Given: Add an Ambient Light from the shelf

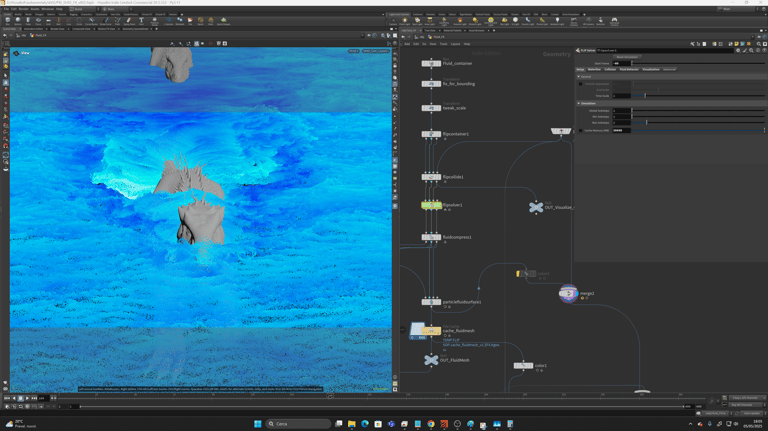Looking at the screenshot, I should [x=557, y=21].
